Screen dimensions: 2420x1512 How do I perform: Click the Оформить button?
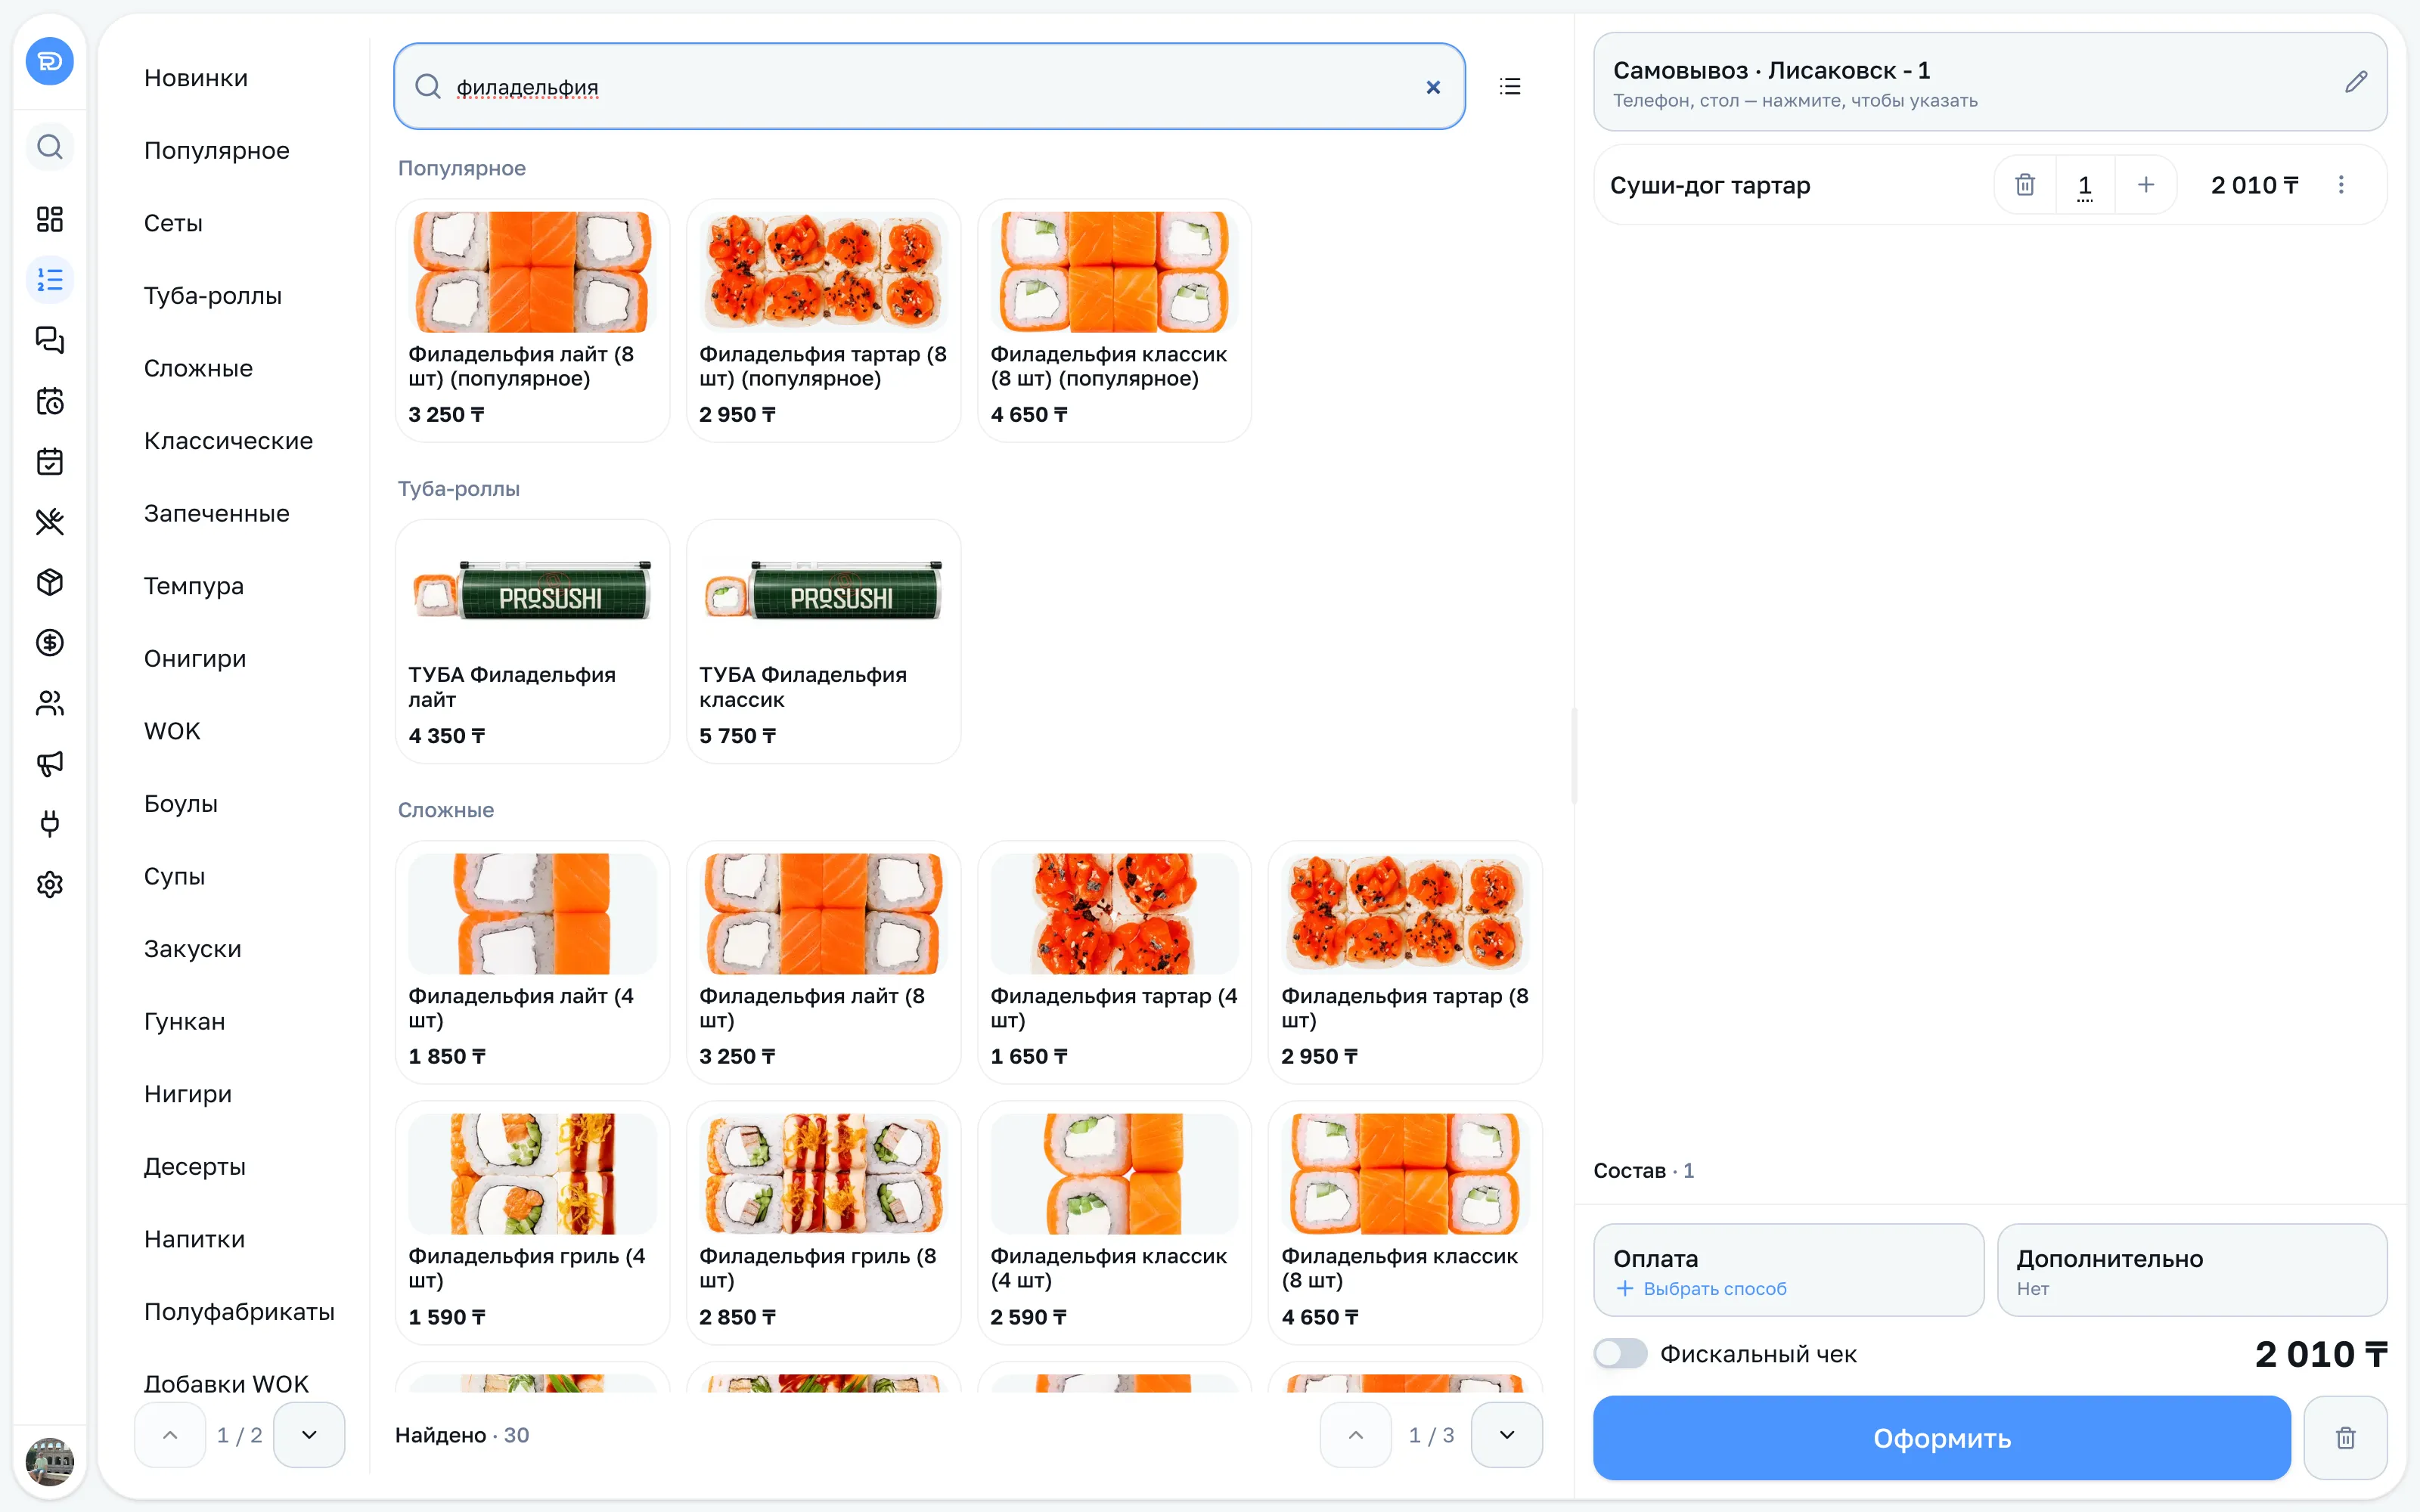[1942, 1438]
